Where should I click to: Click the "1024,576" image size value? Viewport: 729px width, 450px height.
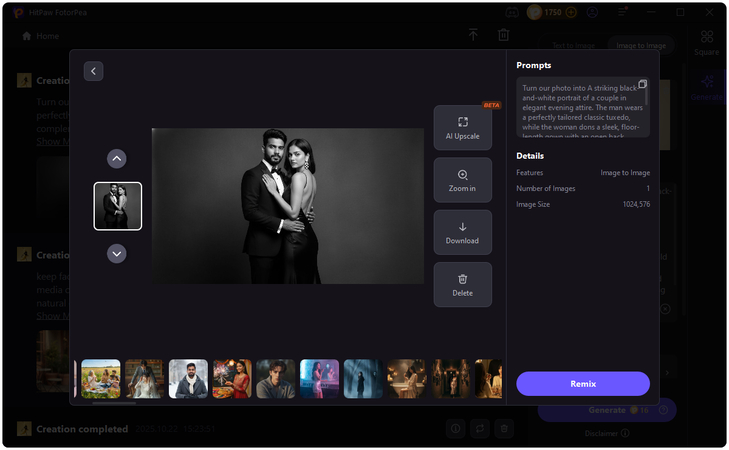tap(636, 204)
